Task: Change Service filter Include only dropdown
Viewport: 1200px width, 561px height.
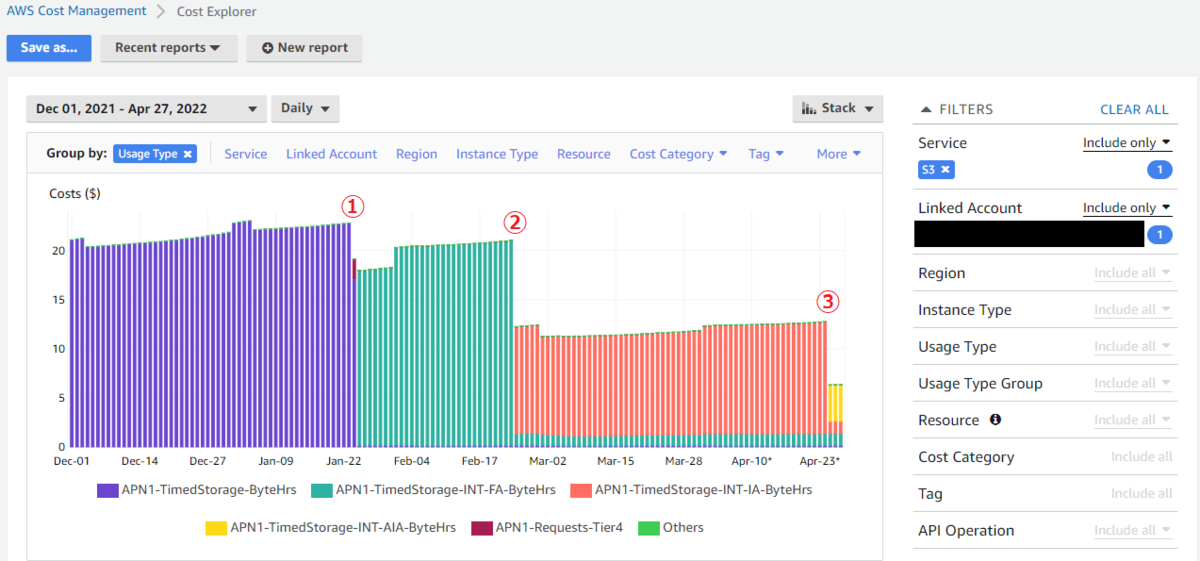Action: tap(1127, 143)
